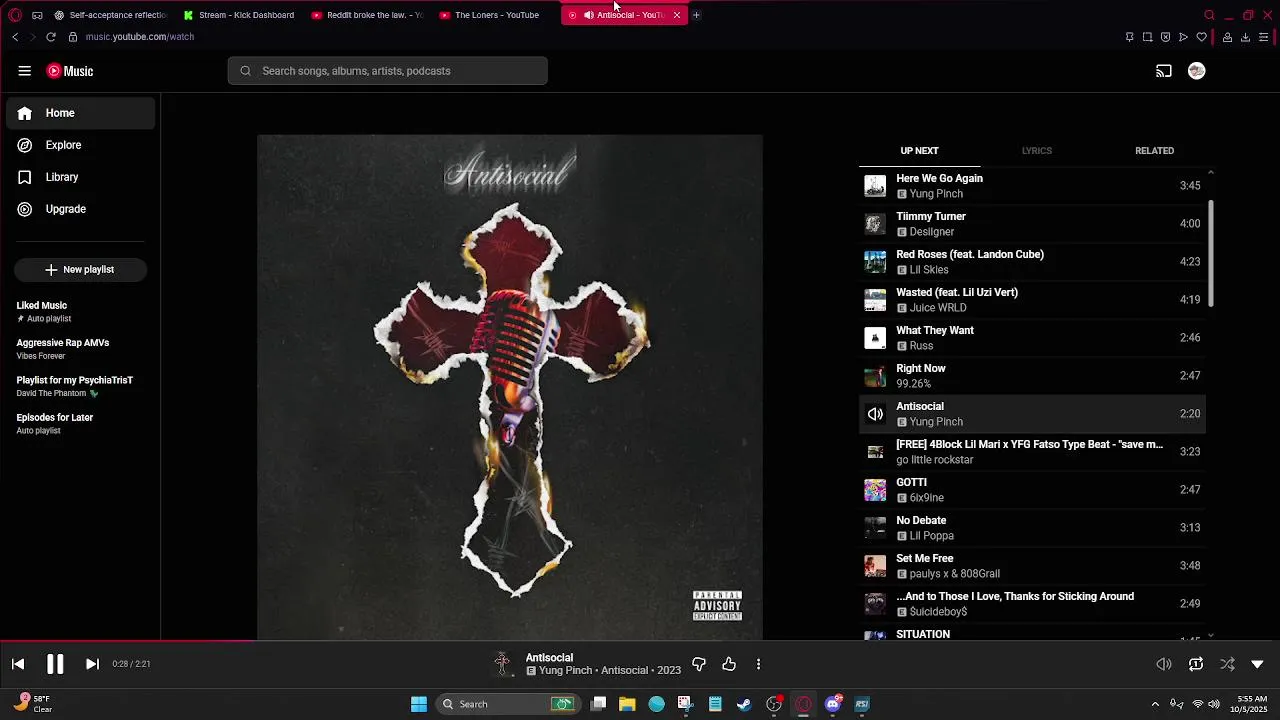This screenshot has width=1280, height=720.
Task: Switch to the RELATED tab
Action: (x=1154, y=151)
